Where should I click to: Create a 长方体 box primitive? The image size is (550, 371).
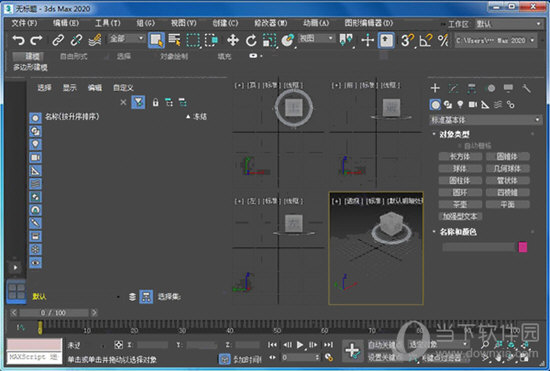coord(460,156)
